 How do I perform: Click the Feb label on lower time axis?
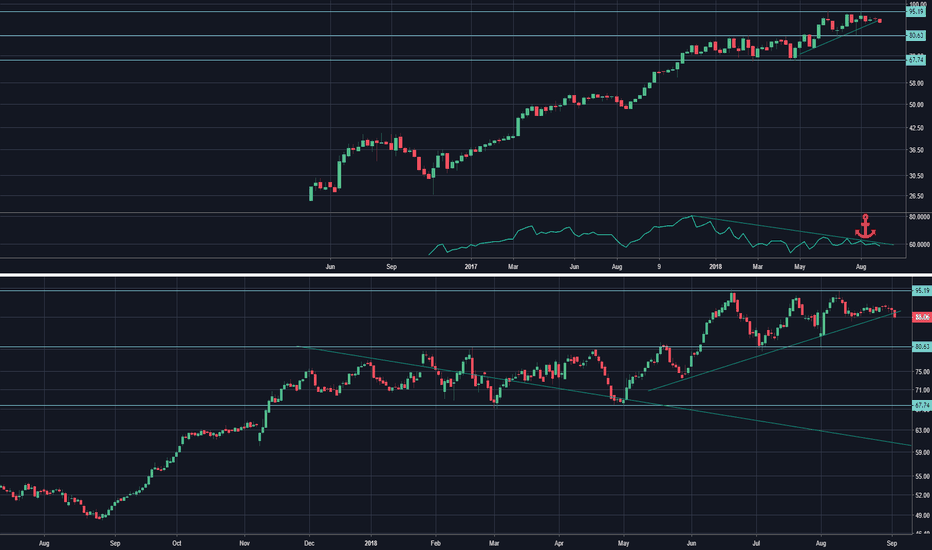click(436, 543)
